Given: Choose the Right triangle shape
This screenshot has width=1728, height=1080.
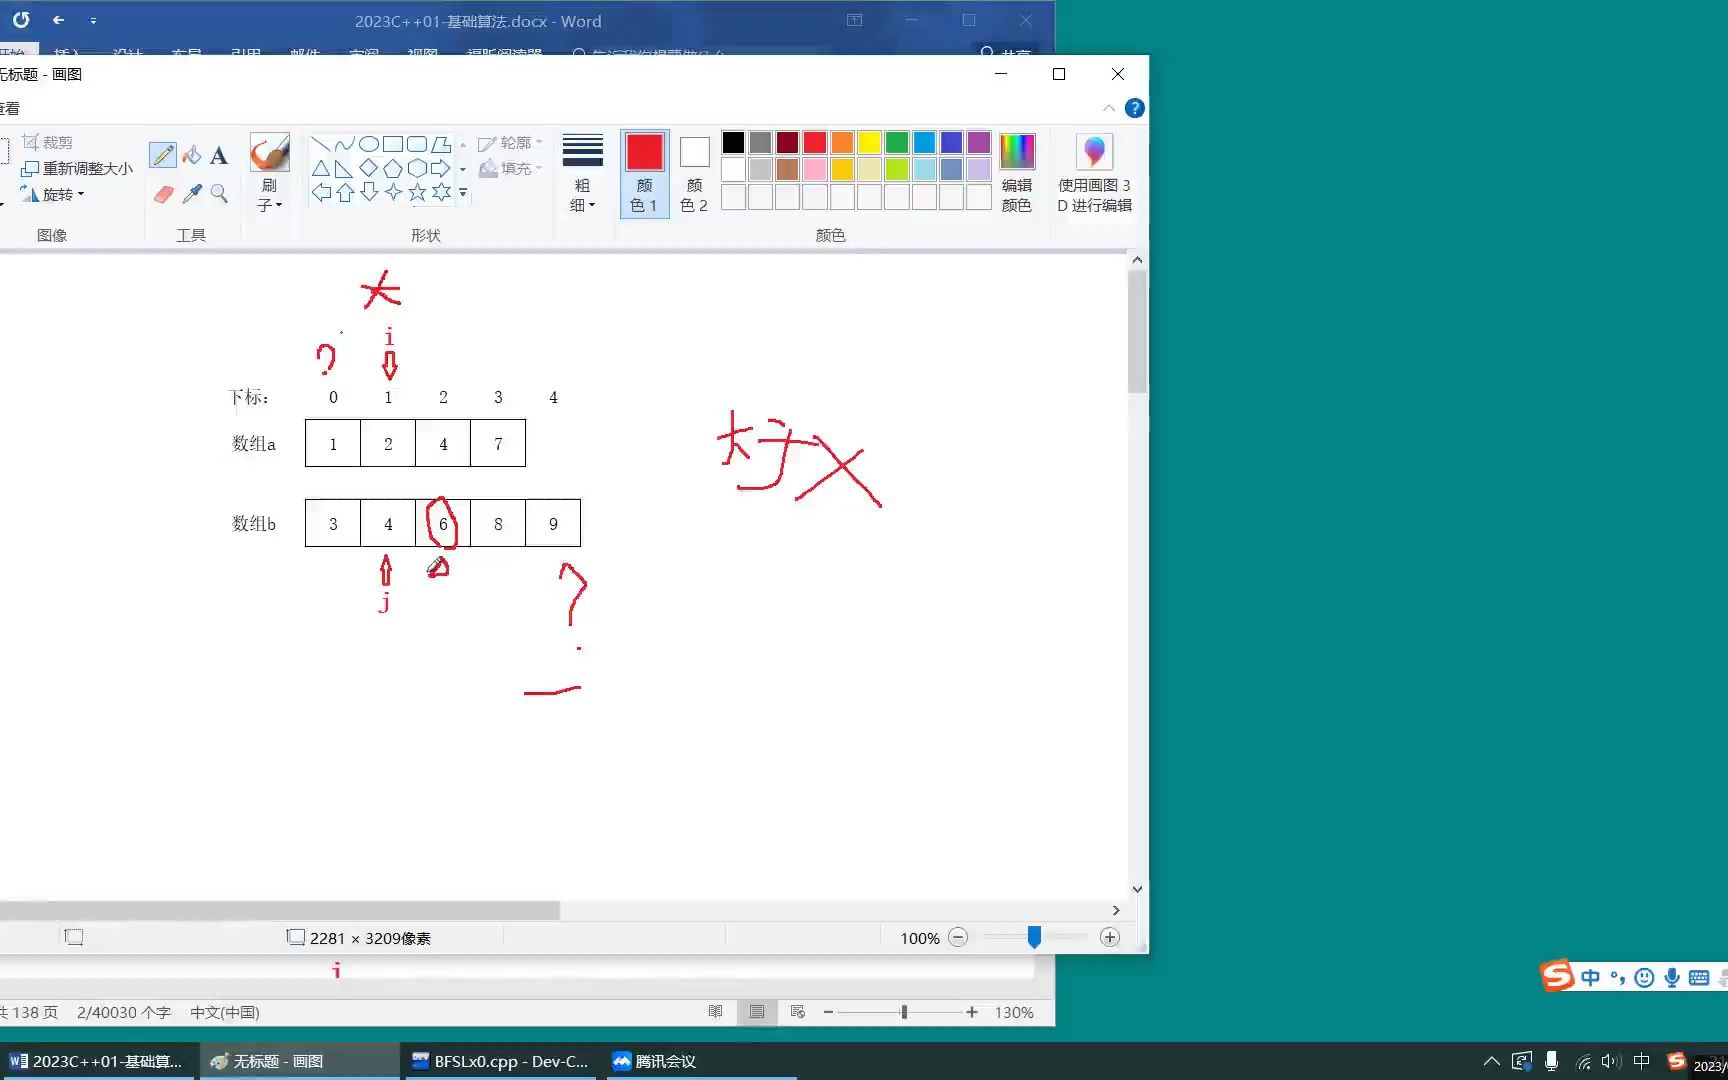Looking at the screenshot, I should tap(345, 168).
